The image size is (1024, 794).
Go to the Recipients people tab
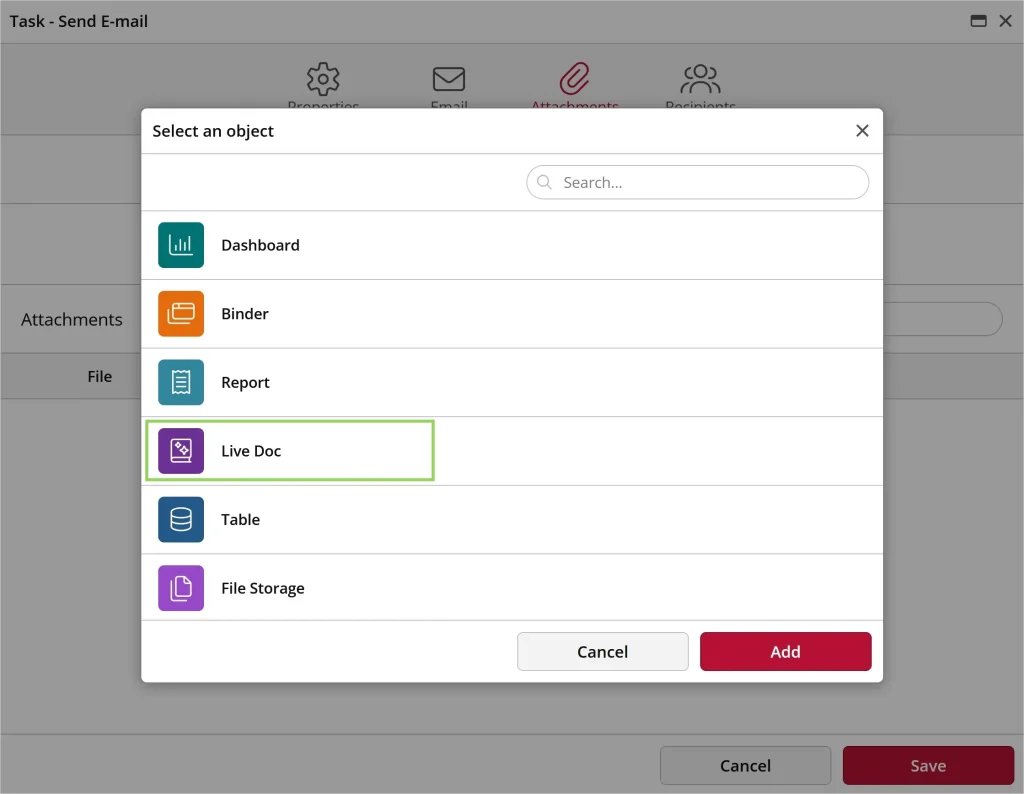700,81
